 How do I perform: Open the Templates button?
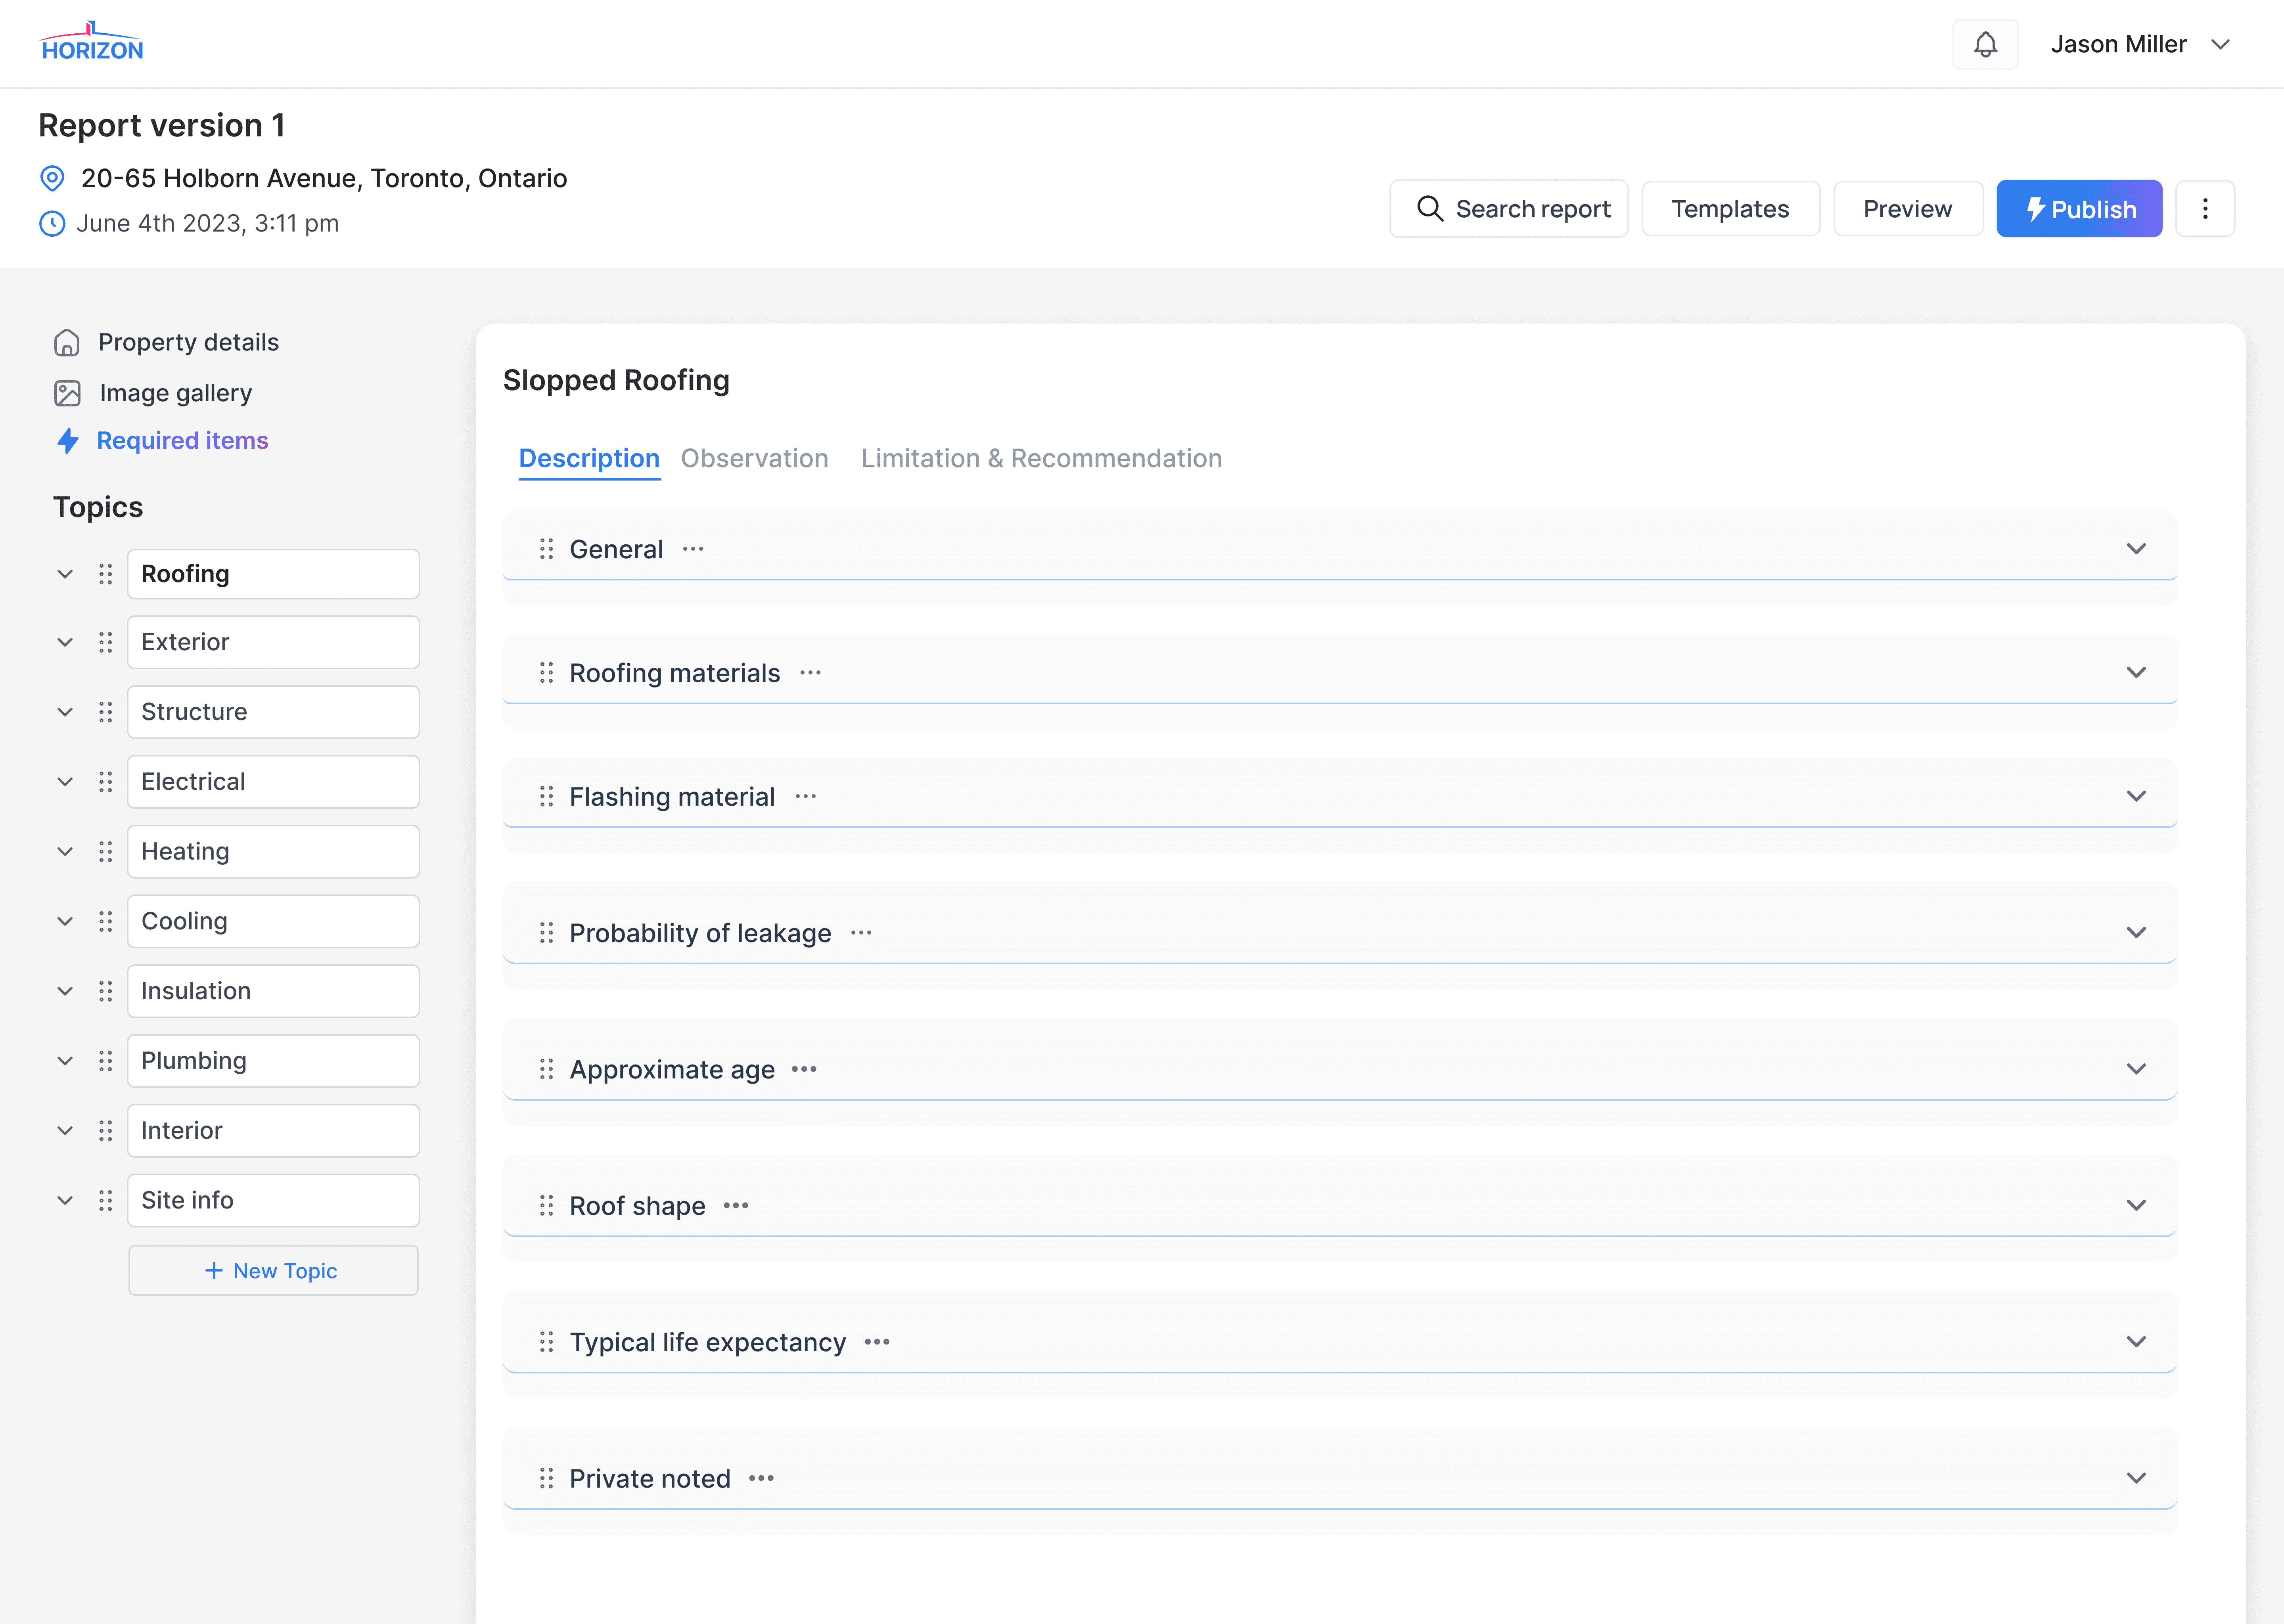tap(1730, 209)
